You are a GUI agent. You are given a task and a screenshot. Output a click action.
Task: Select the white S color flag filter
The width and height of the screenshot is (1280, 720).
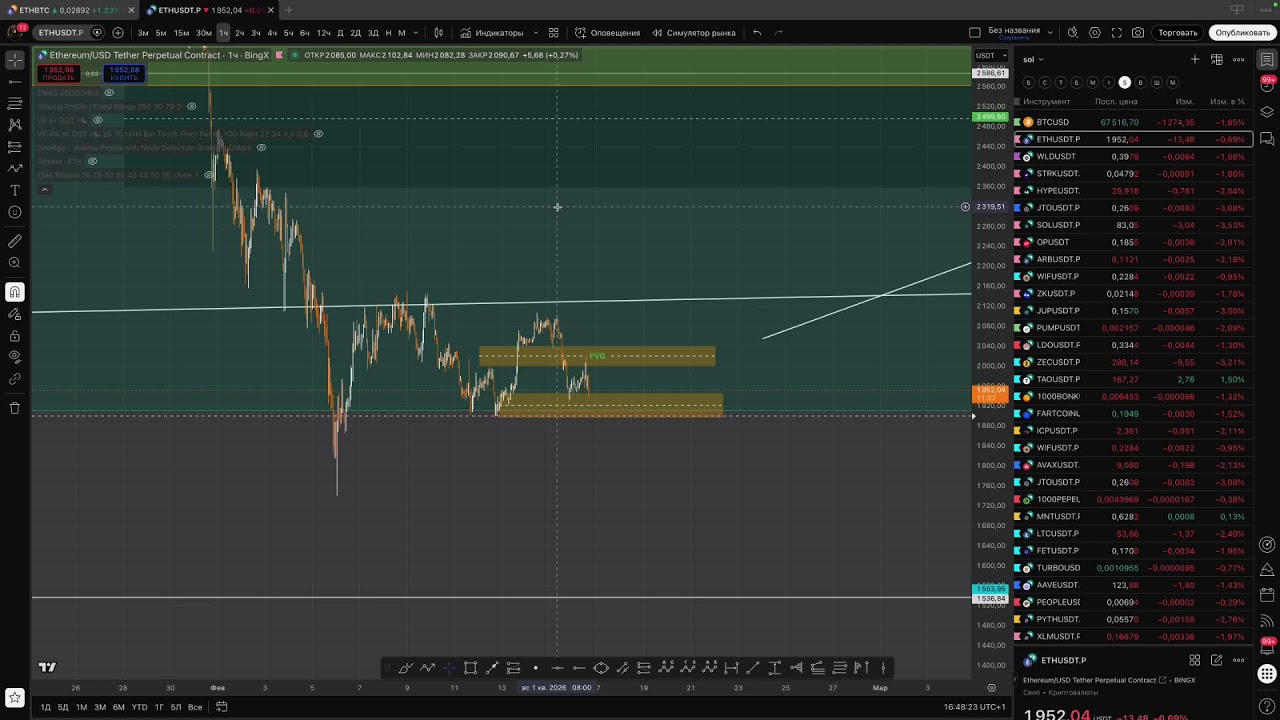coord(1124,82)
